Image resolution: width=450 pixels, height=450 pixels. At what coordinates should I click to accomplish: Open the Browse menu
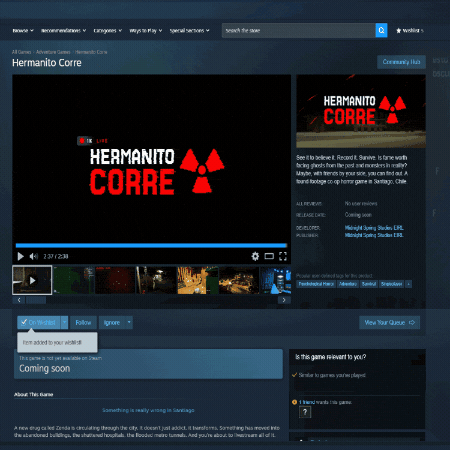tap(23, 31)
